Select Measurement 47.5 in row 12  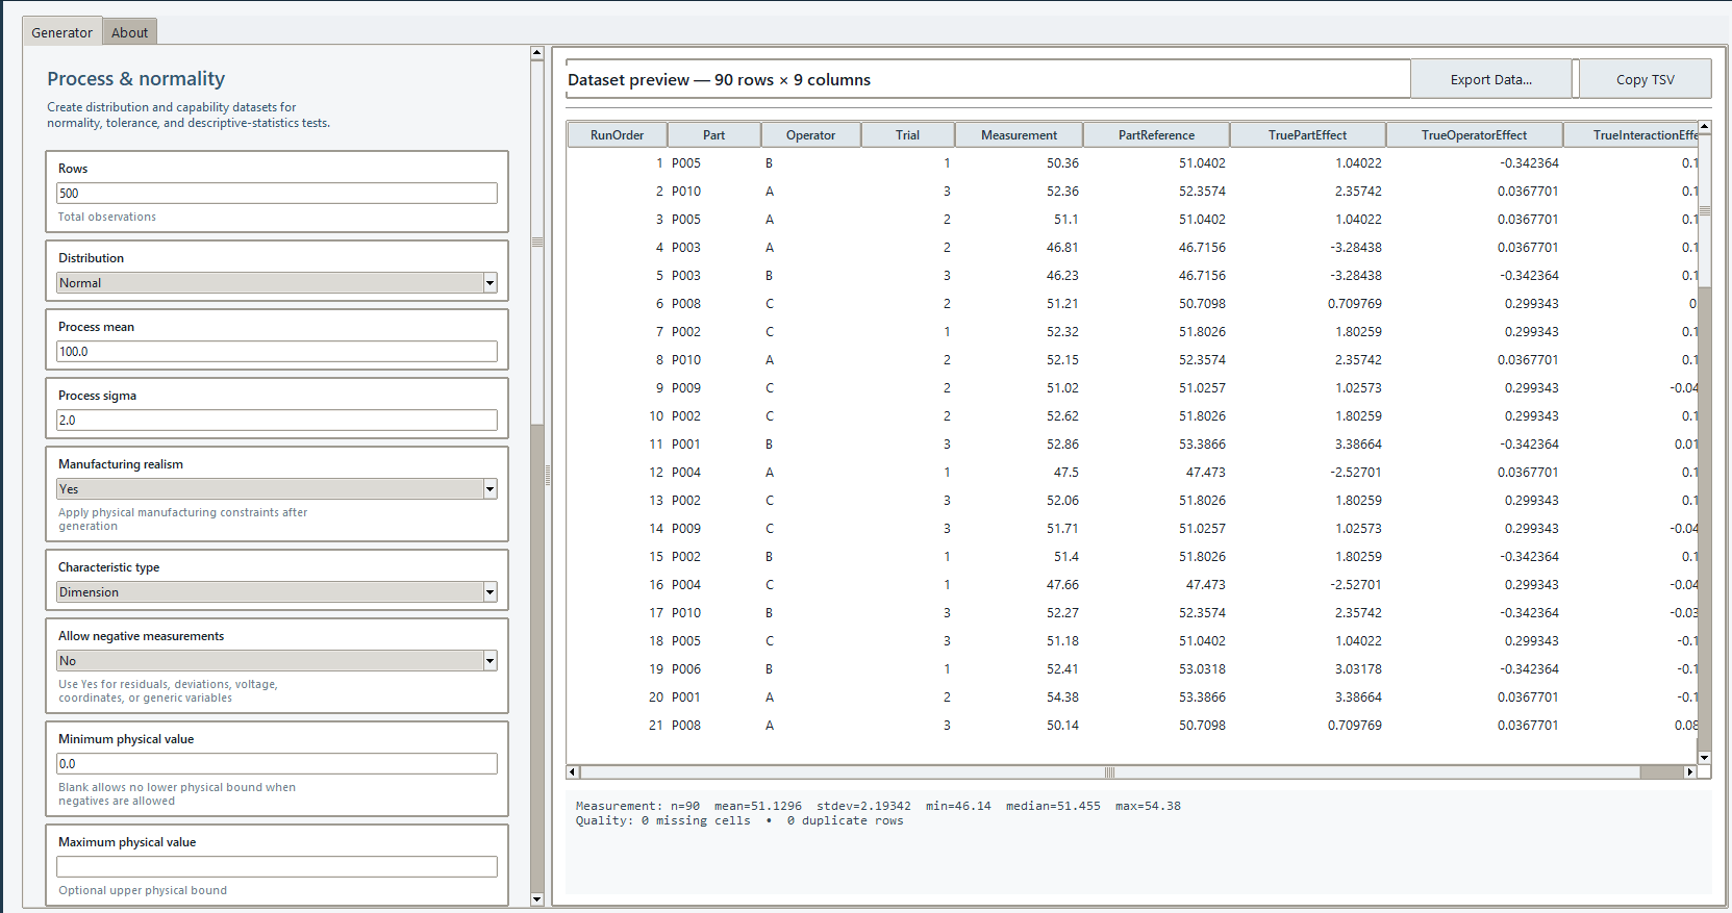[1066, 472]
